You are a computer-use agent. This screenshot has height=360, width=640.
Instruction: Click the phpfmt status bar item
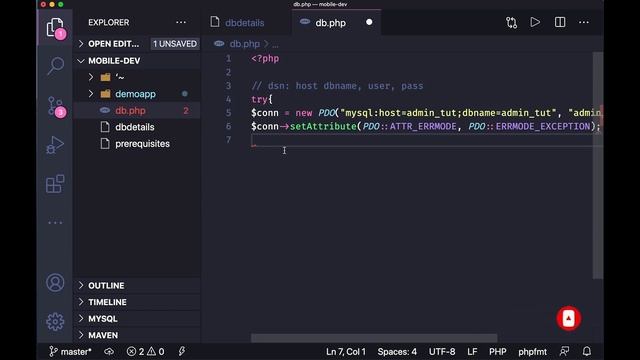532,351
